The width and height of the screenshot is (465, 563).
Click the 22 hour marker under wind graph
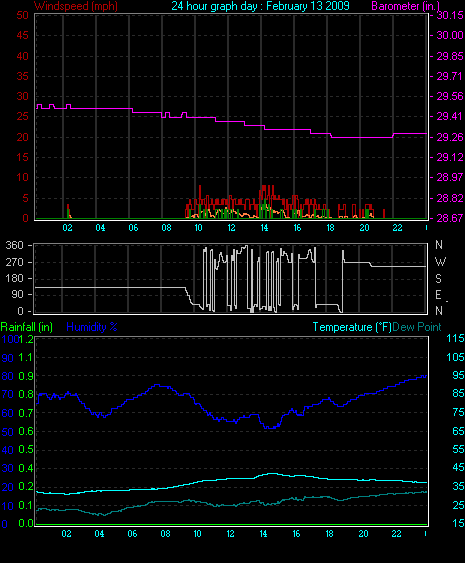click(x=397, y=228)
